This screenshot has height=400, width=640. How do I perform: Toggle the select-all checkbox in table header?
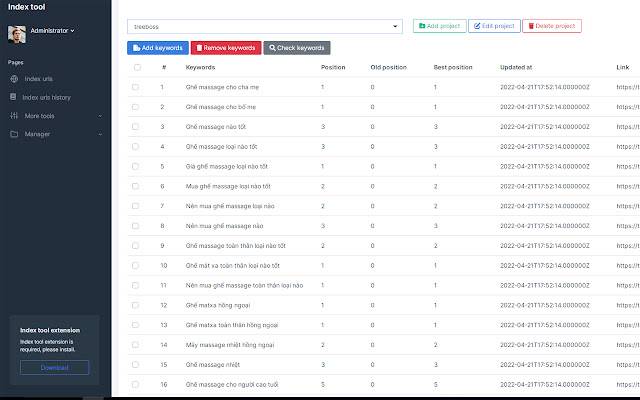click(137, 67)
